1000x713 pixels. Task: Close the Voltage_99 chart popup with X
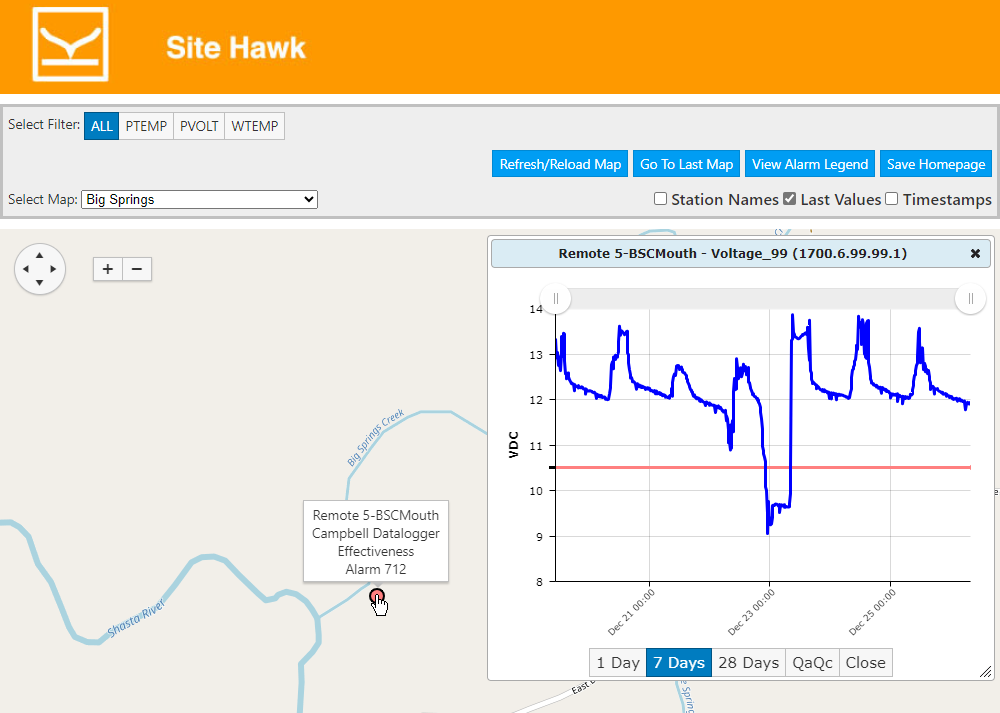(975, 254)
